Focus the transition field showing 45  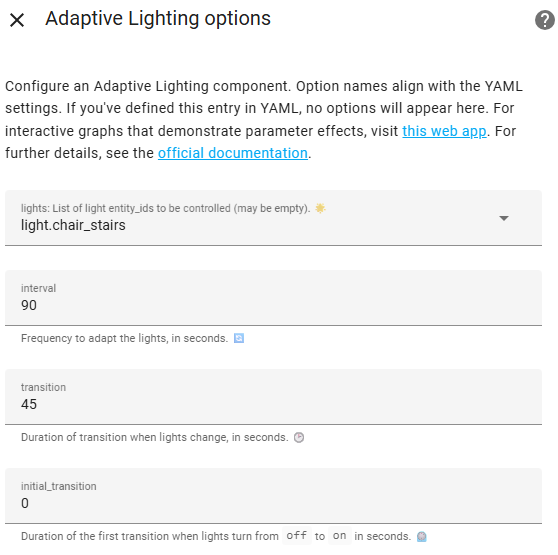273,396
